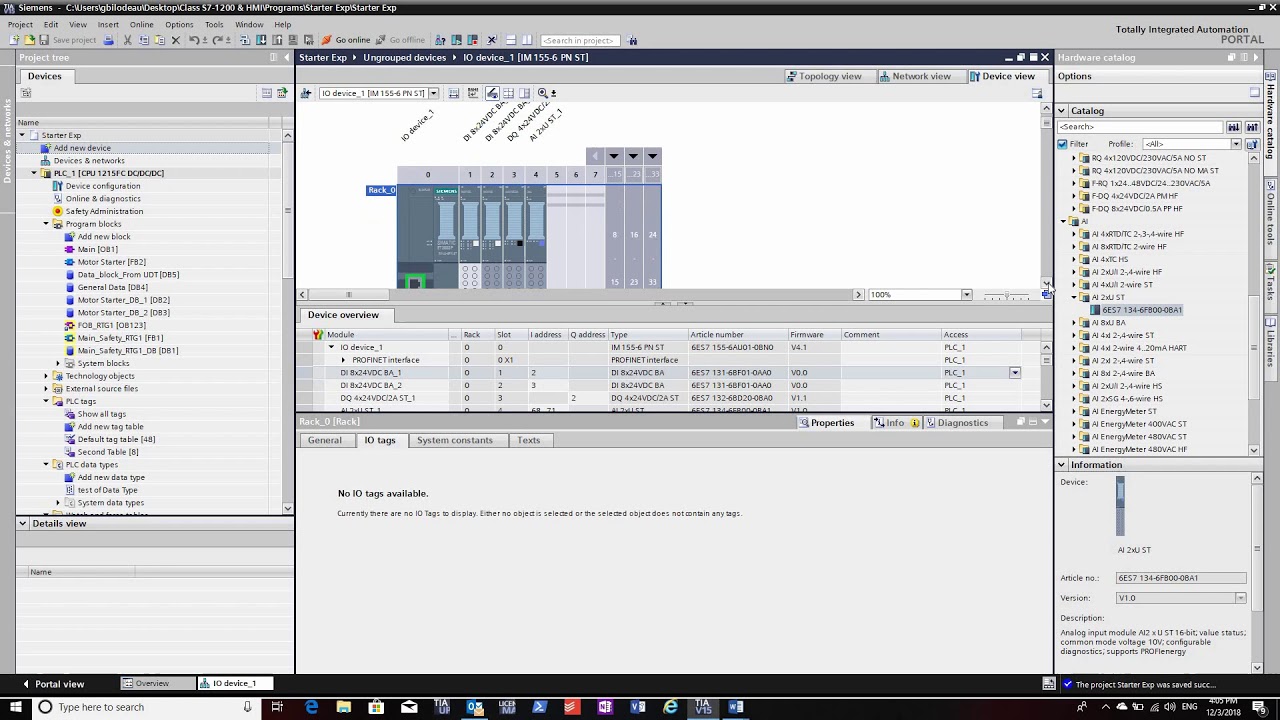Expand the External source files folder
The width and height of the screenshot is (1280, 720).
click(x=46, y=389)
